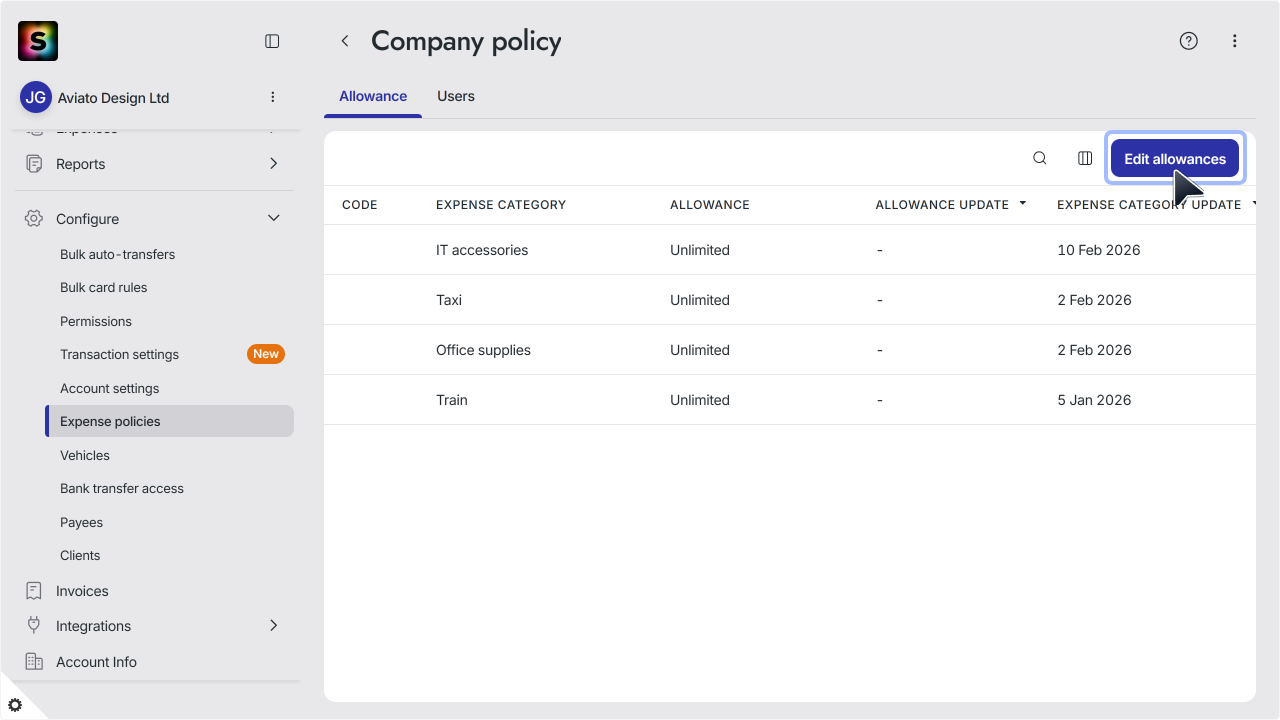Switch to the Users tab

[x=456, y=97]
